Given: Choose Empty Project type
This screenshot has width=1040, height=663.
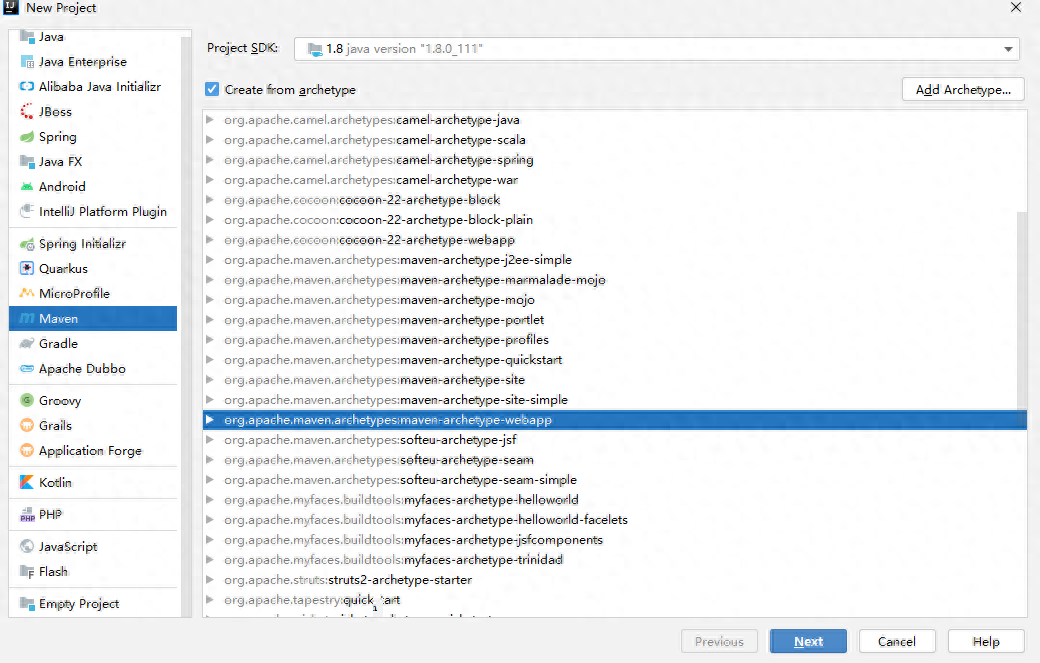Looking at the screenshot, I should (93, 603).
